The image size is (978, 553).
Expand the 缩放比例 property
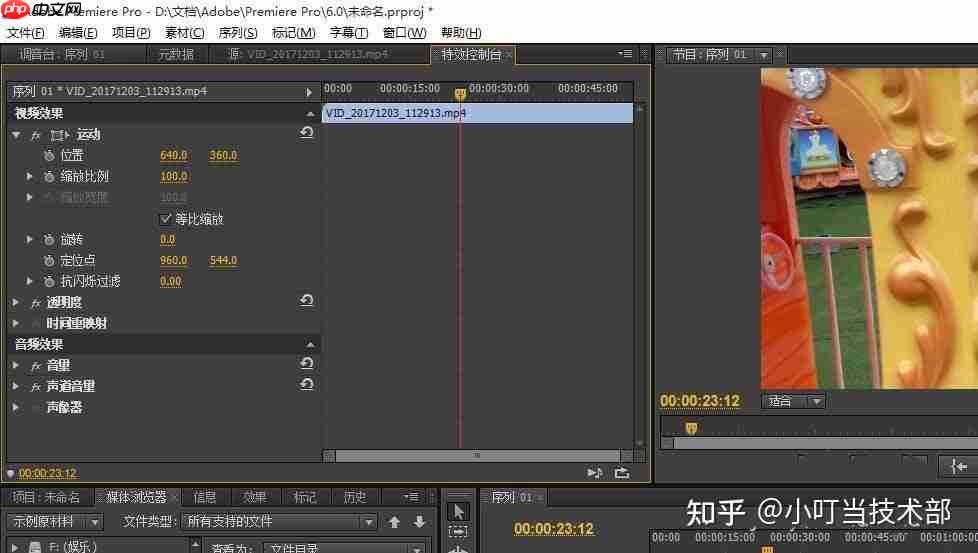29,176
